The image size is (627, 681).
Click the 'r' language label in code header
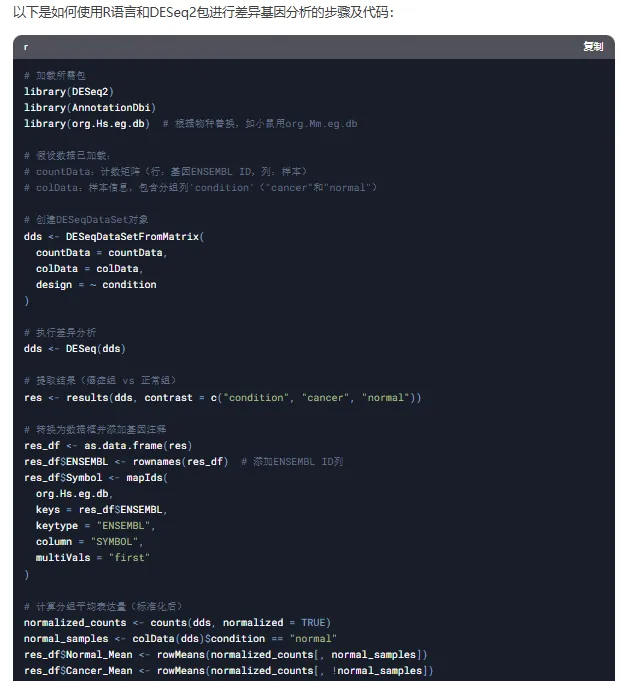click(x=26, y=47)
